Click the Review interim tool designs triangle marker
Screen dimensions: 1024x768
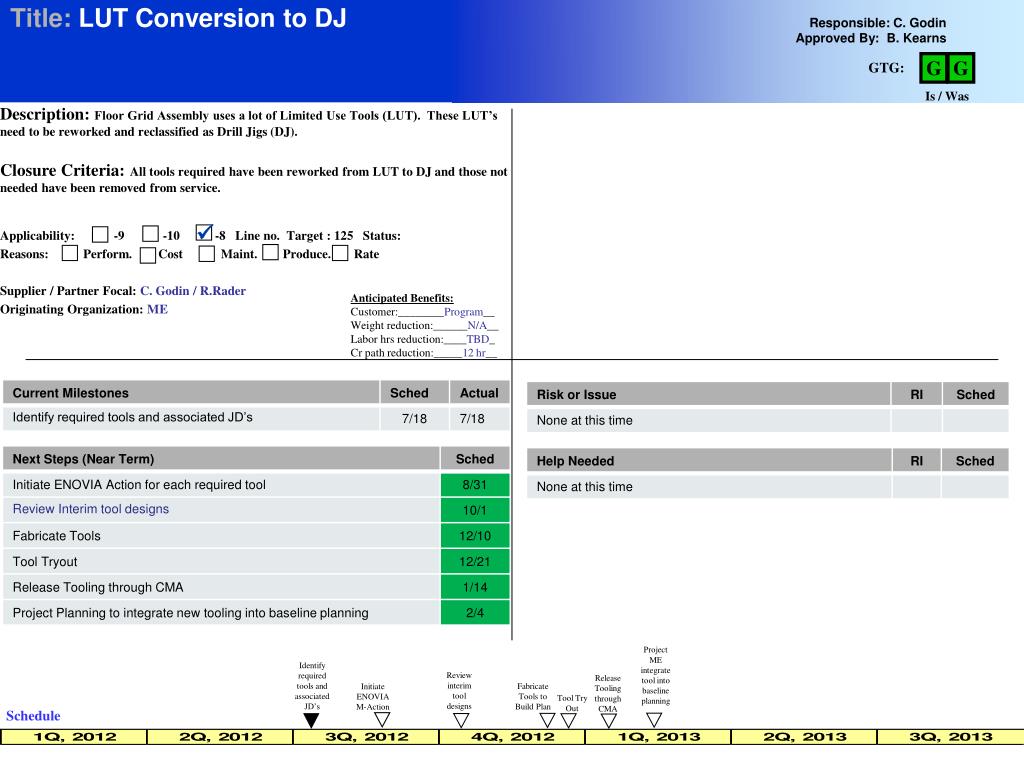pyautogui.click(x=461, y=720)
